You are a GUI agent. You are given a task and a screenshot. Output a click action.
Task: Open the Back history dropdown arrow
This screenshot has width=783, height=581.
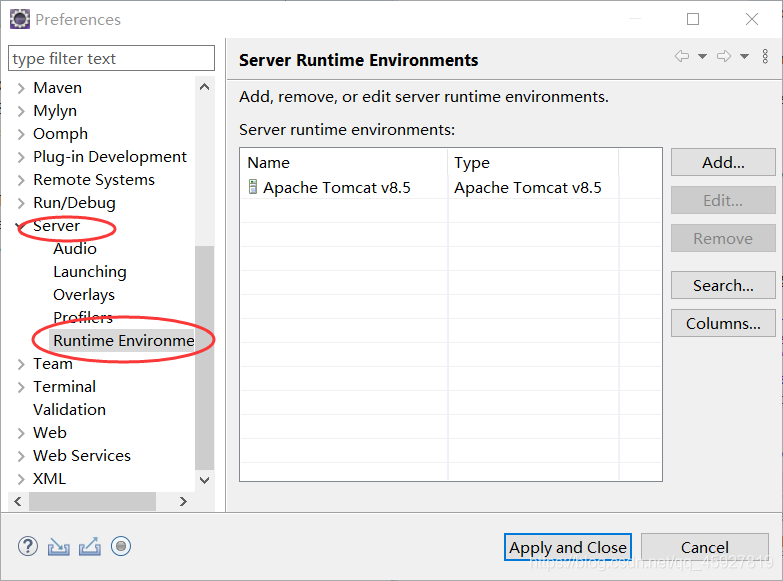702,57
